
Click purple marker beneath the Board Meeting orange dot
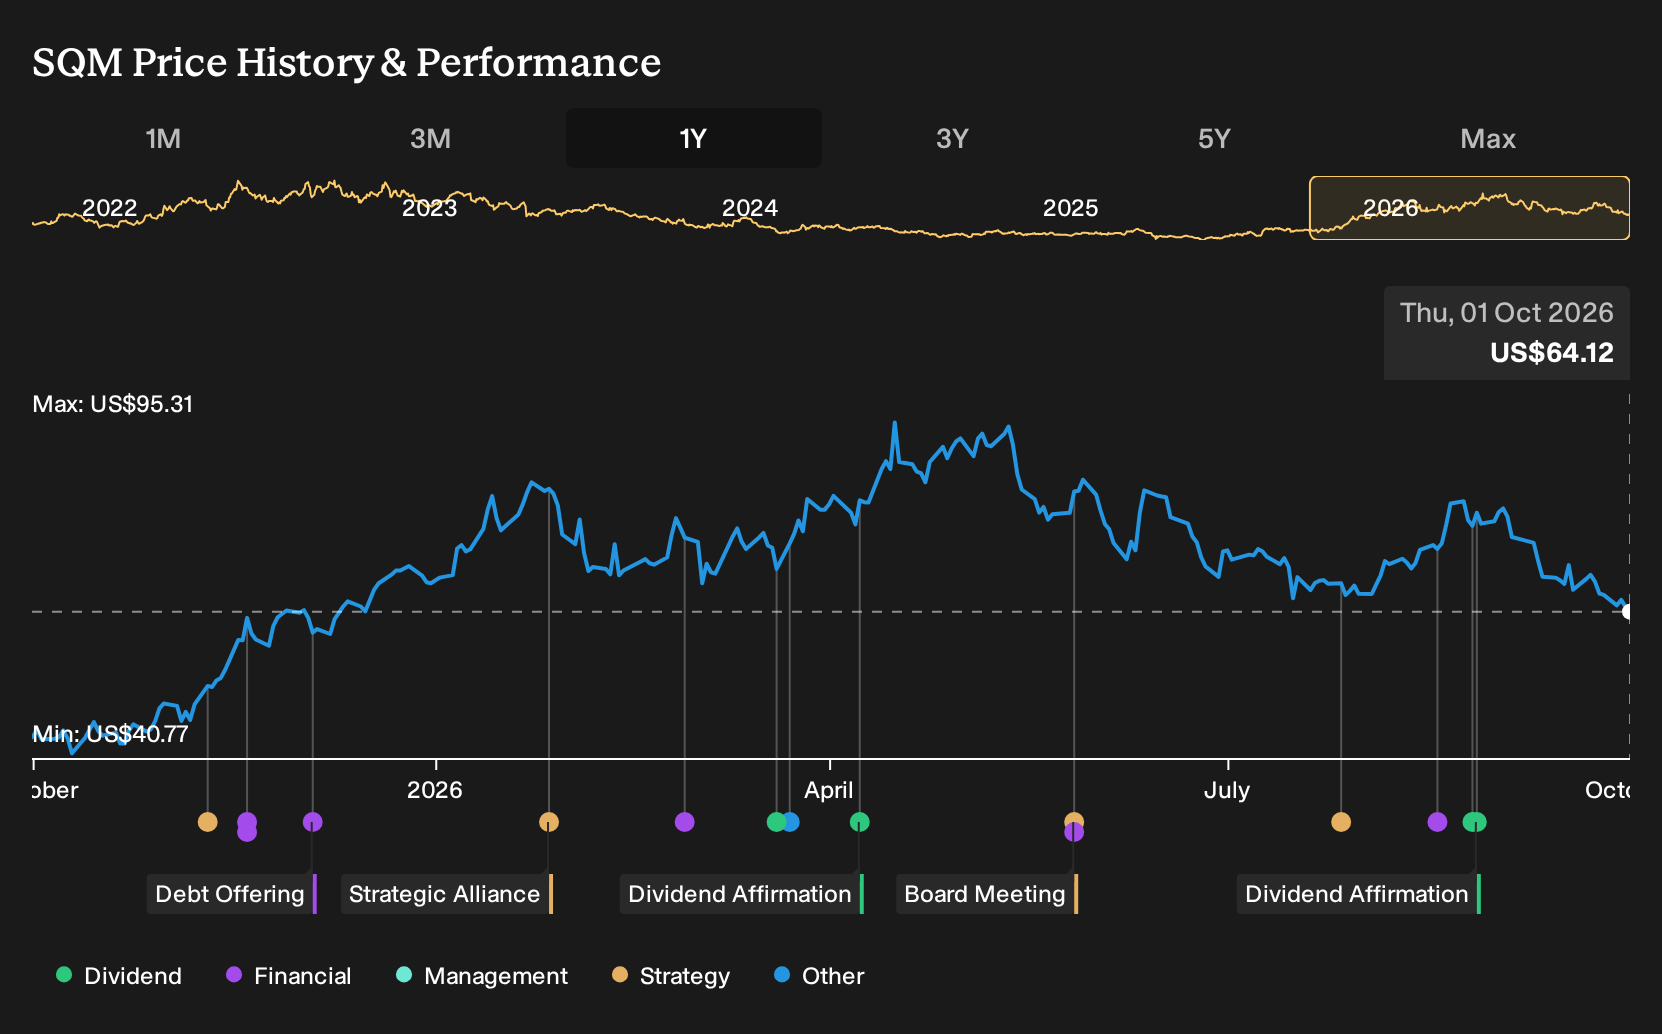(1074, 833)
